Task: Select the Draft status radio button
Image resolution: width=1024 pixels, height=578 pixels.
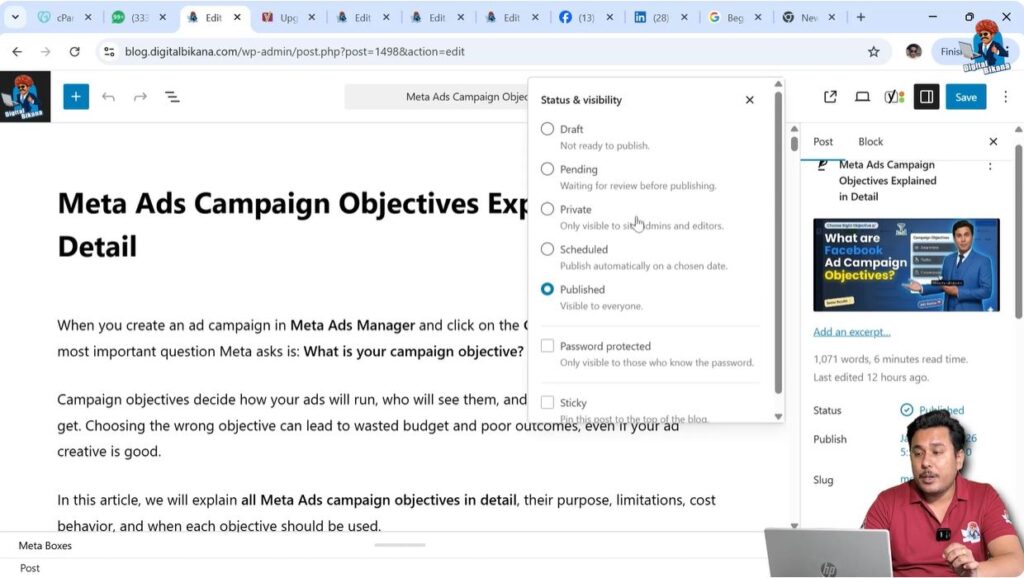Action: point(548,128)
